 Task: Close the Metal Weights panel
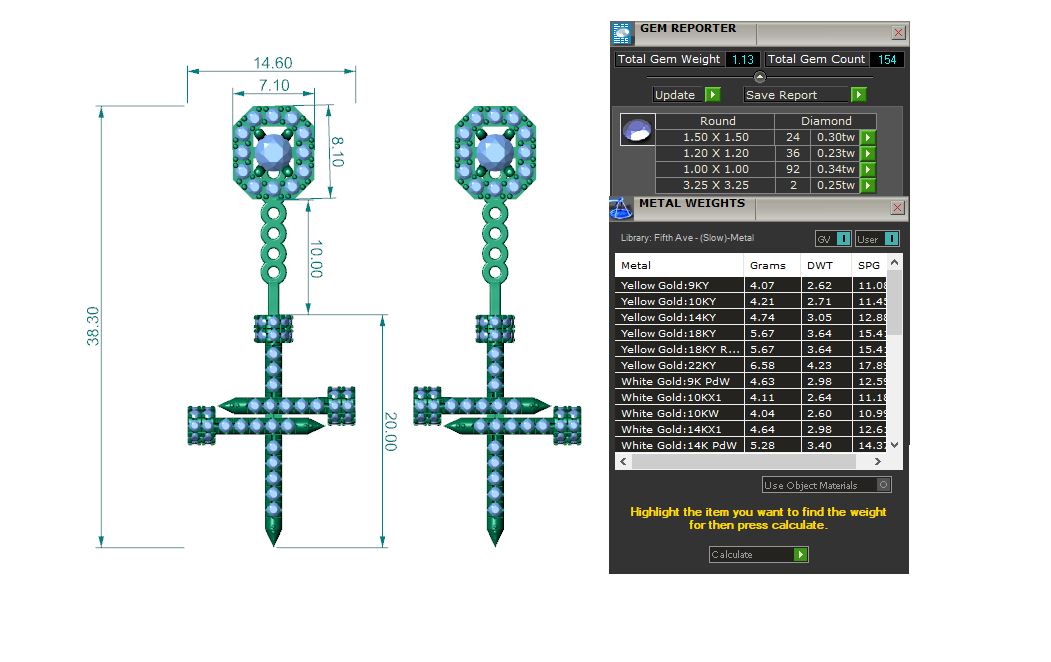pyautogui.click(x=897, y=208)
